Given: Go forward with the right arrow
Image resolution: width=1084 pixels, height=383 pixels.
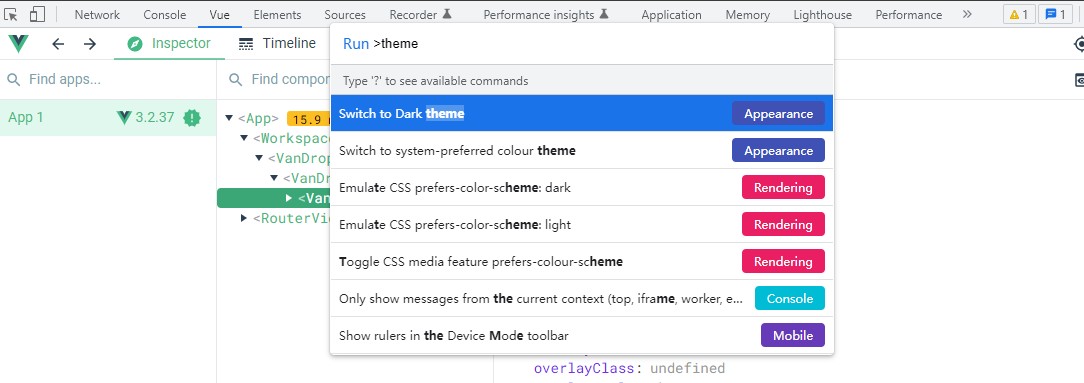Looking at the screenshot, I should 90,44.
